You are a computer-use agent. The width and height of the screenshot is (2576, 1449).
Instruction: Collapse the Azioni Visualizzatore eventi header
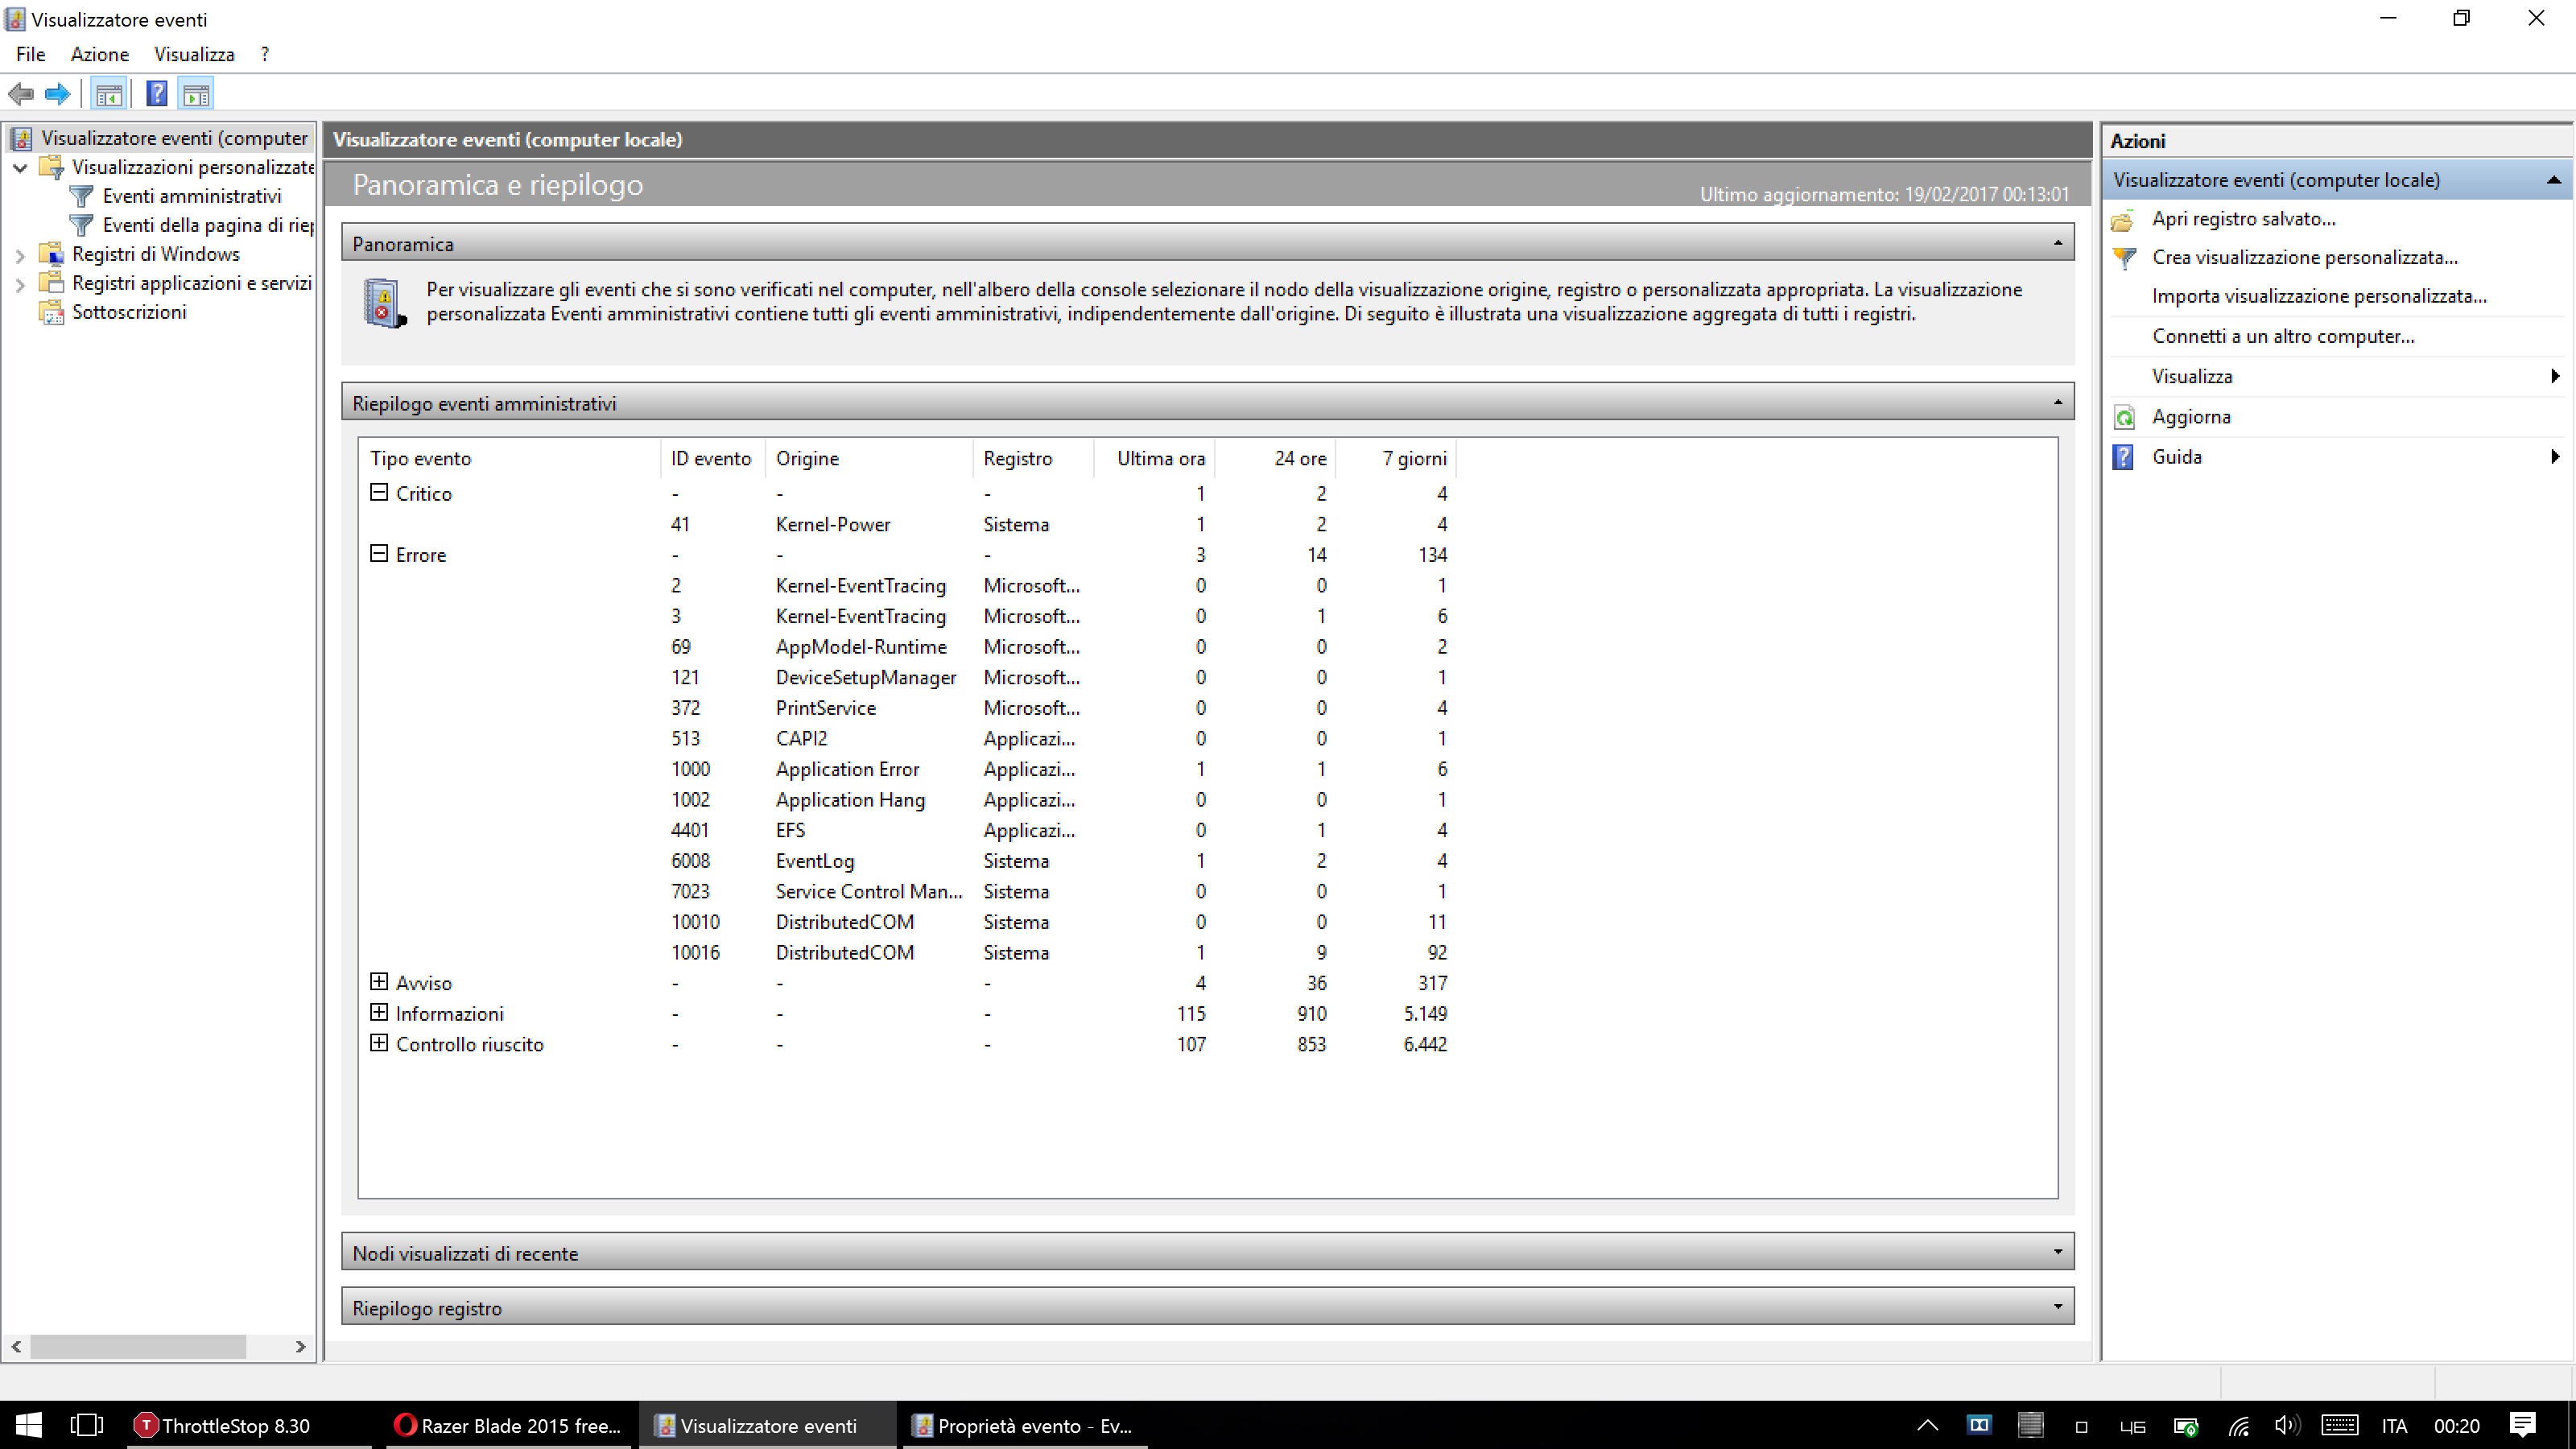(x=2553, y=180)
